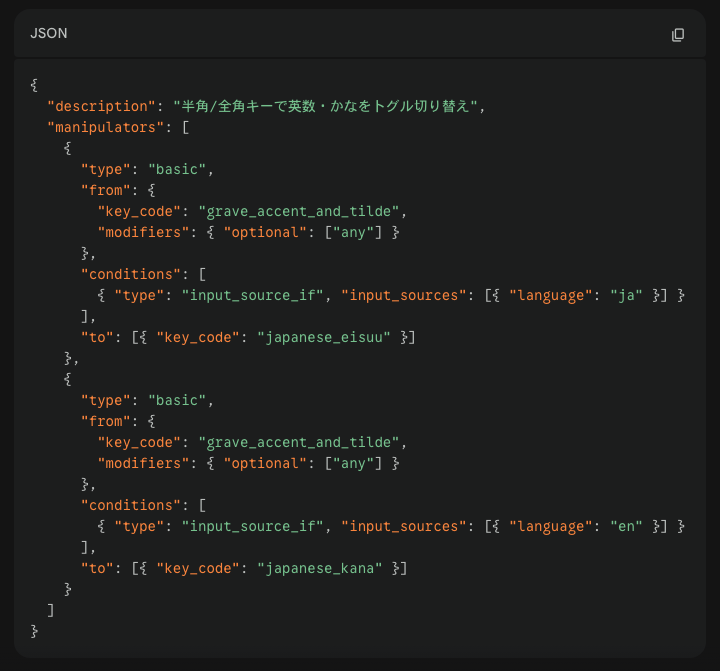Click the JSON language label in header

point(49,34)
